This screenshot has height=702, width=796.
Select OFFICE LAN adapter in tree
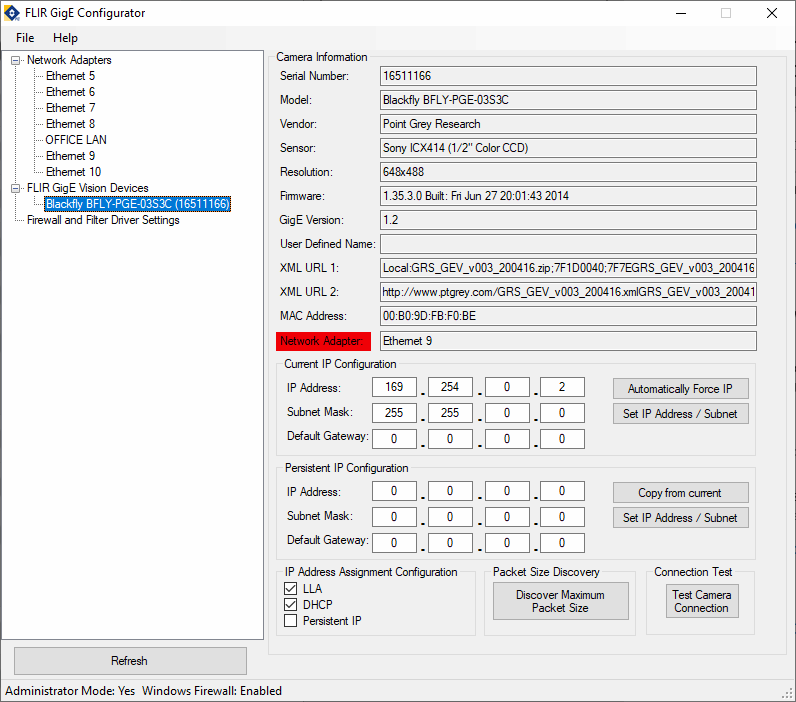point(76,140)
